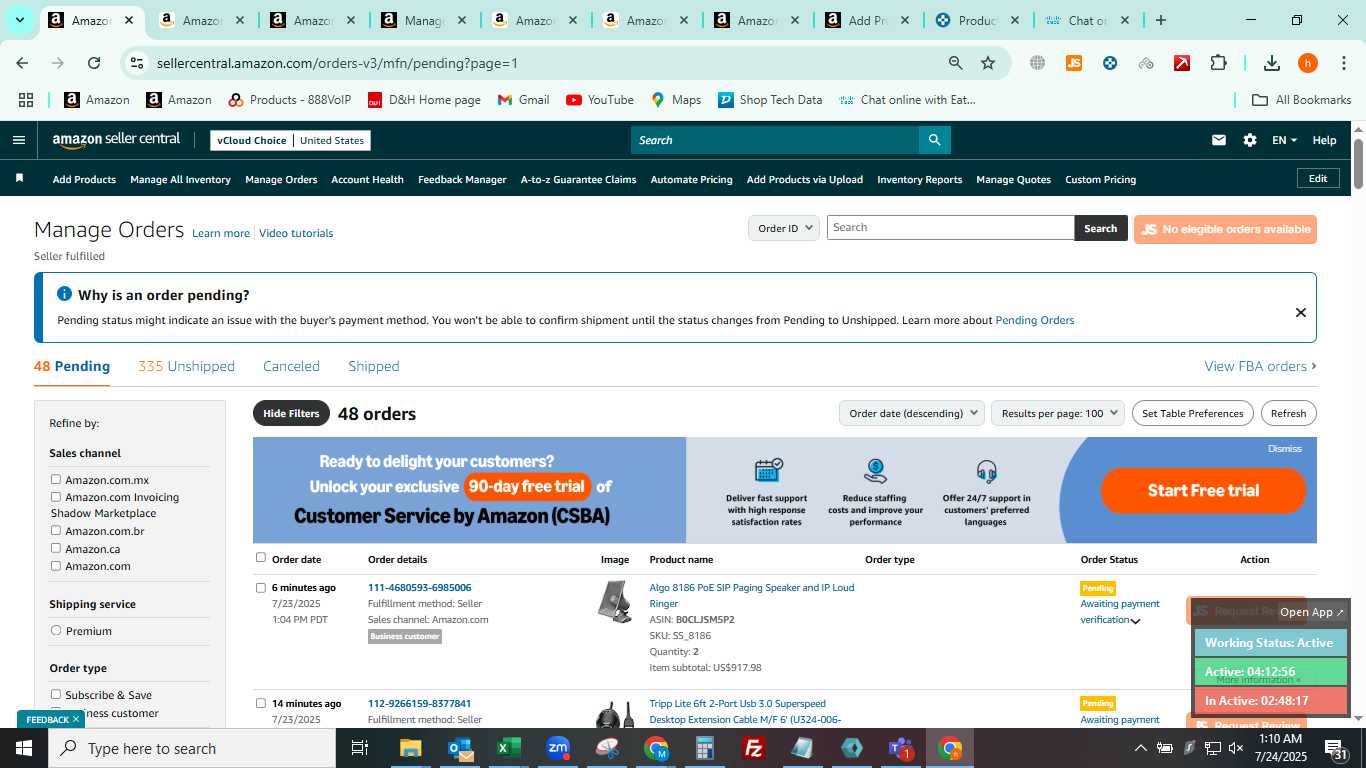Click the bookmark flag icon beside Add Products

pos(19,178)
